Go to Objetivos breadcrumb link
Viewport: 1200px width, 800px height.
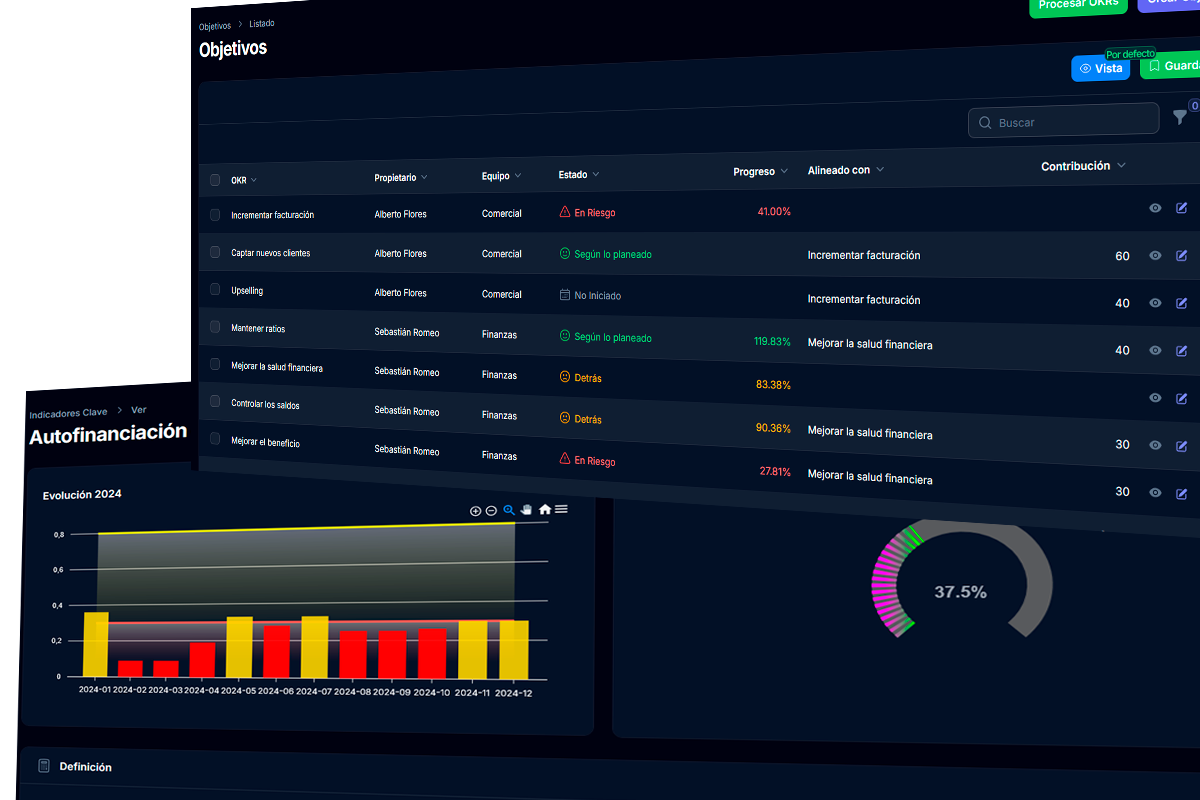click(x=214, y=26)
